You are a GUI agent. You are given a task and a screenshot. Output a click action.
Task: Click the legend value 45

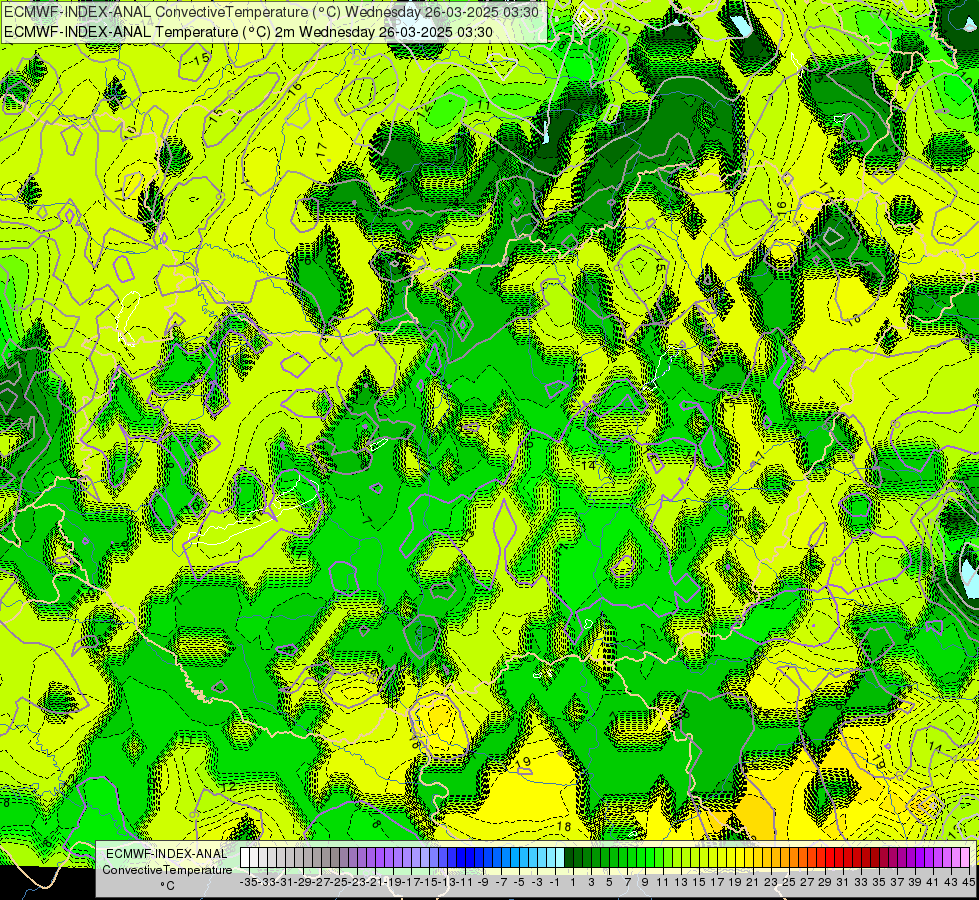tap(968, 882)
